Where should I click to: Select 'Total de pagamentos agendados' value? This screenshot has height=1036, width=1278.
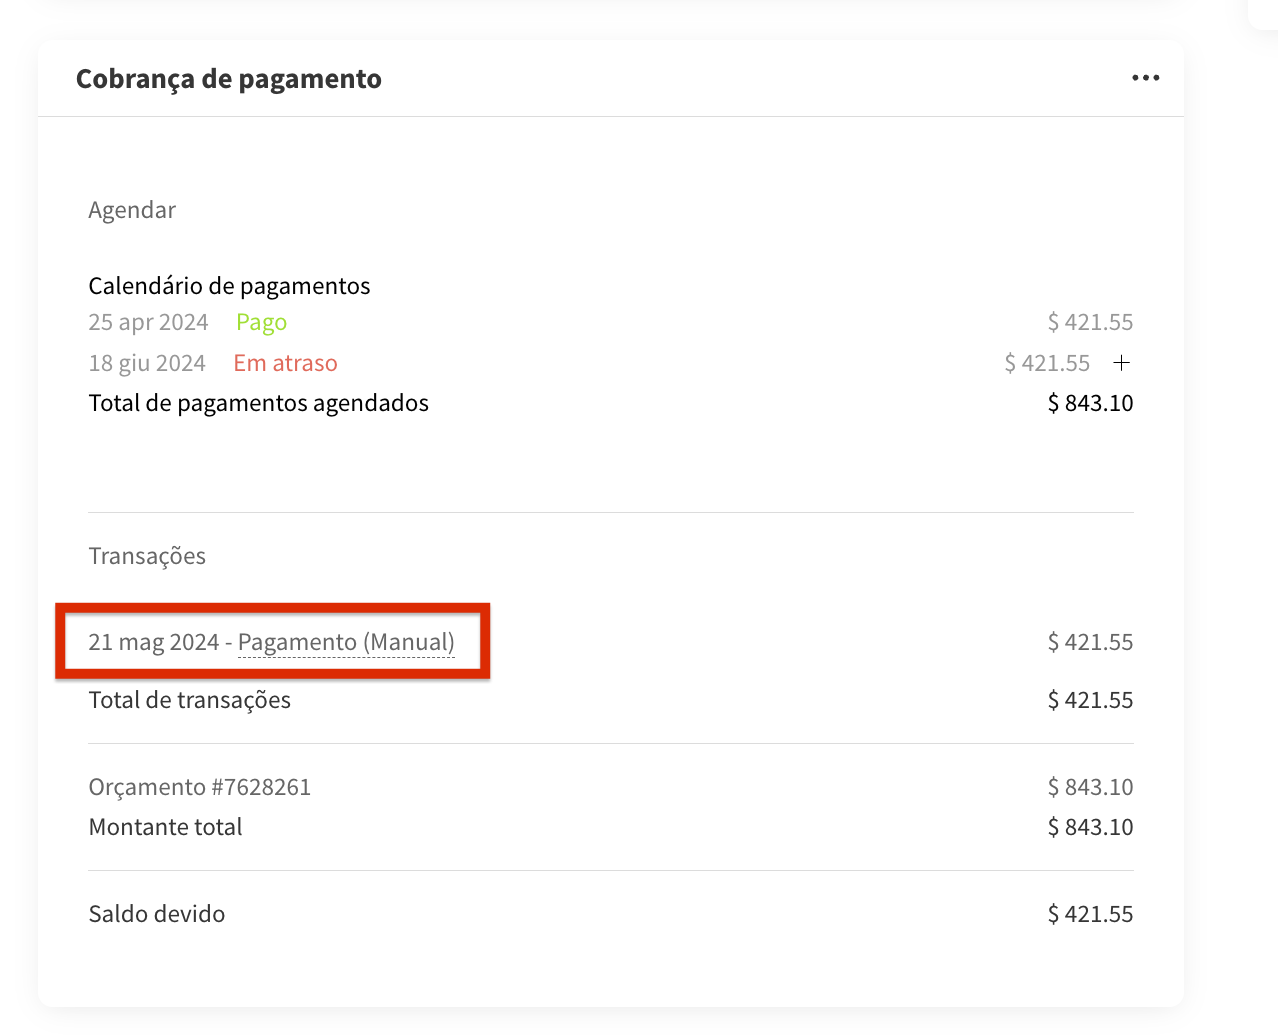coord(1090,403)
